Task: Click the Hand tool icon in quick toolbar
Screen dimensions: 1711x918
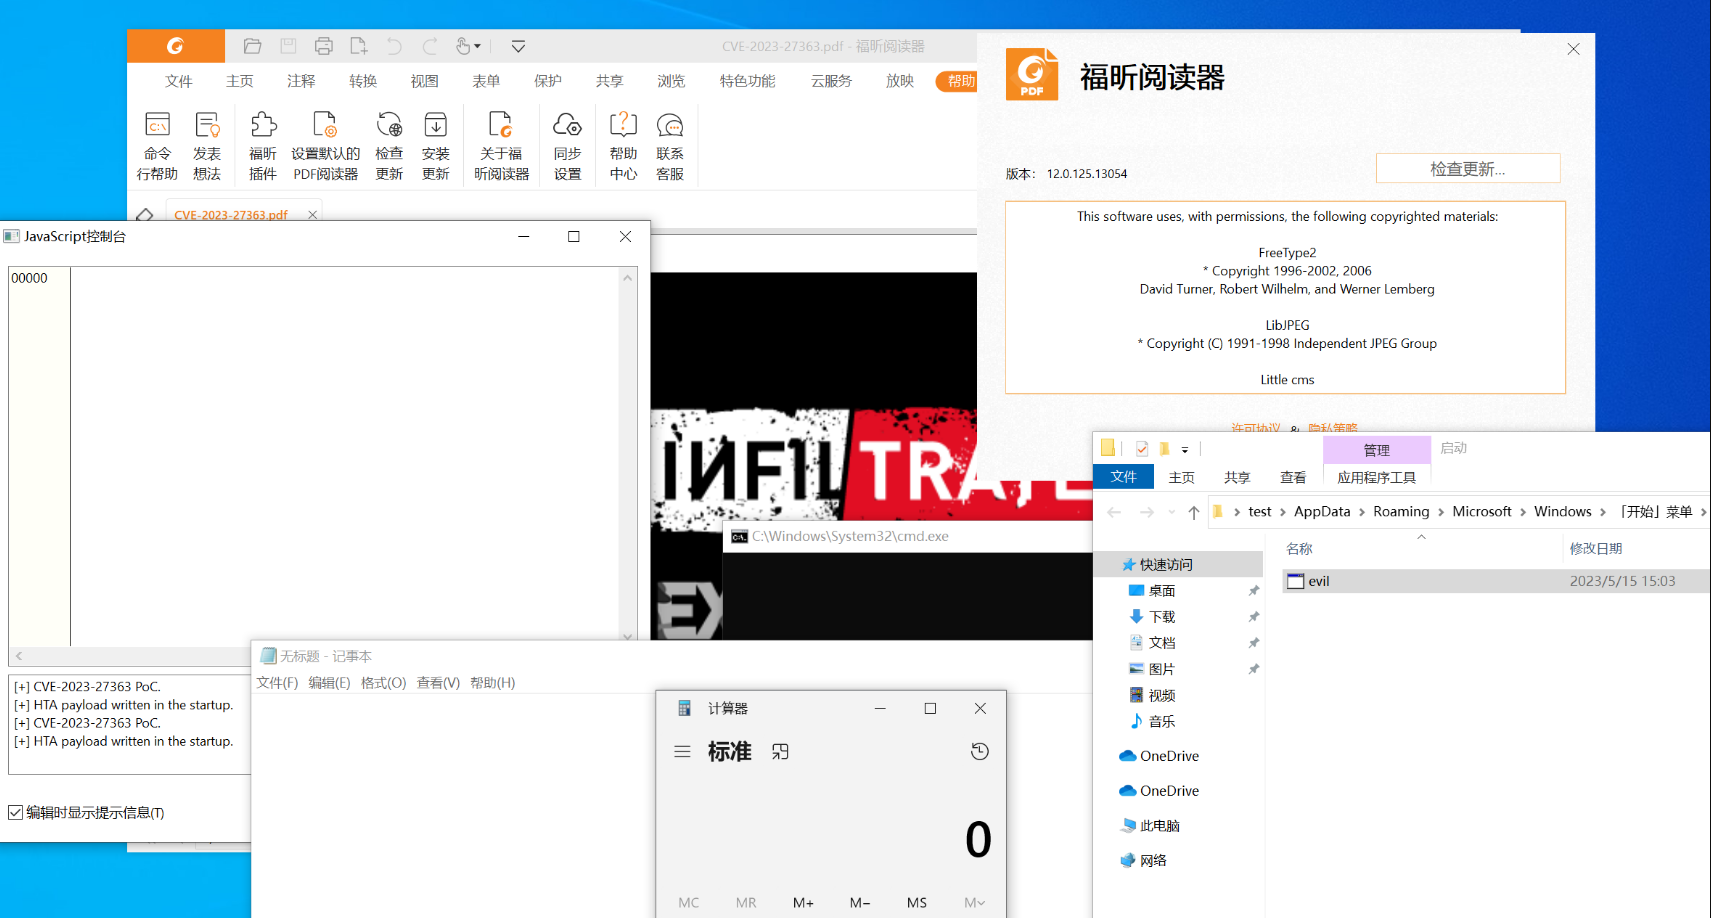Action: (463, 46)
